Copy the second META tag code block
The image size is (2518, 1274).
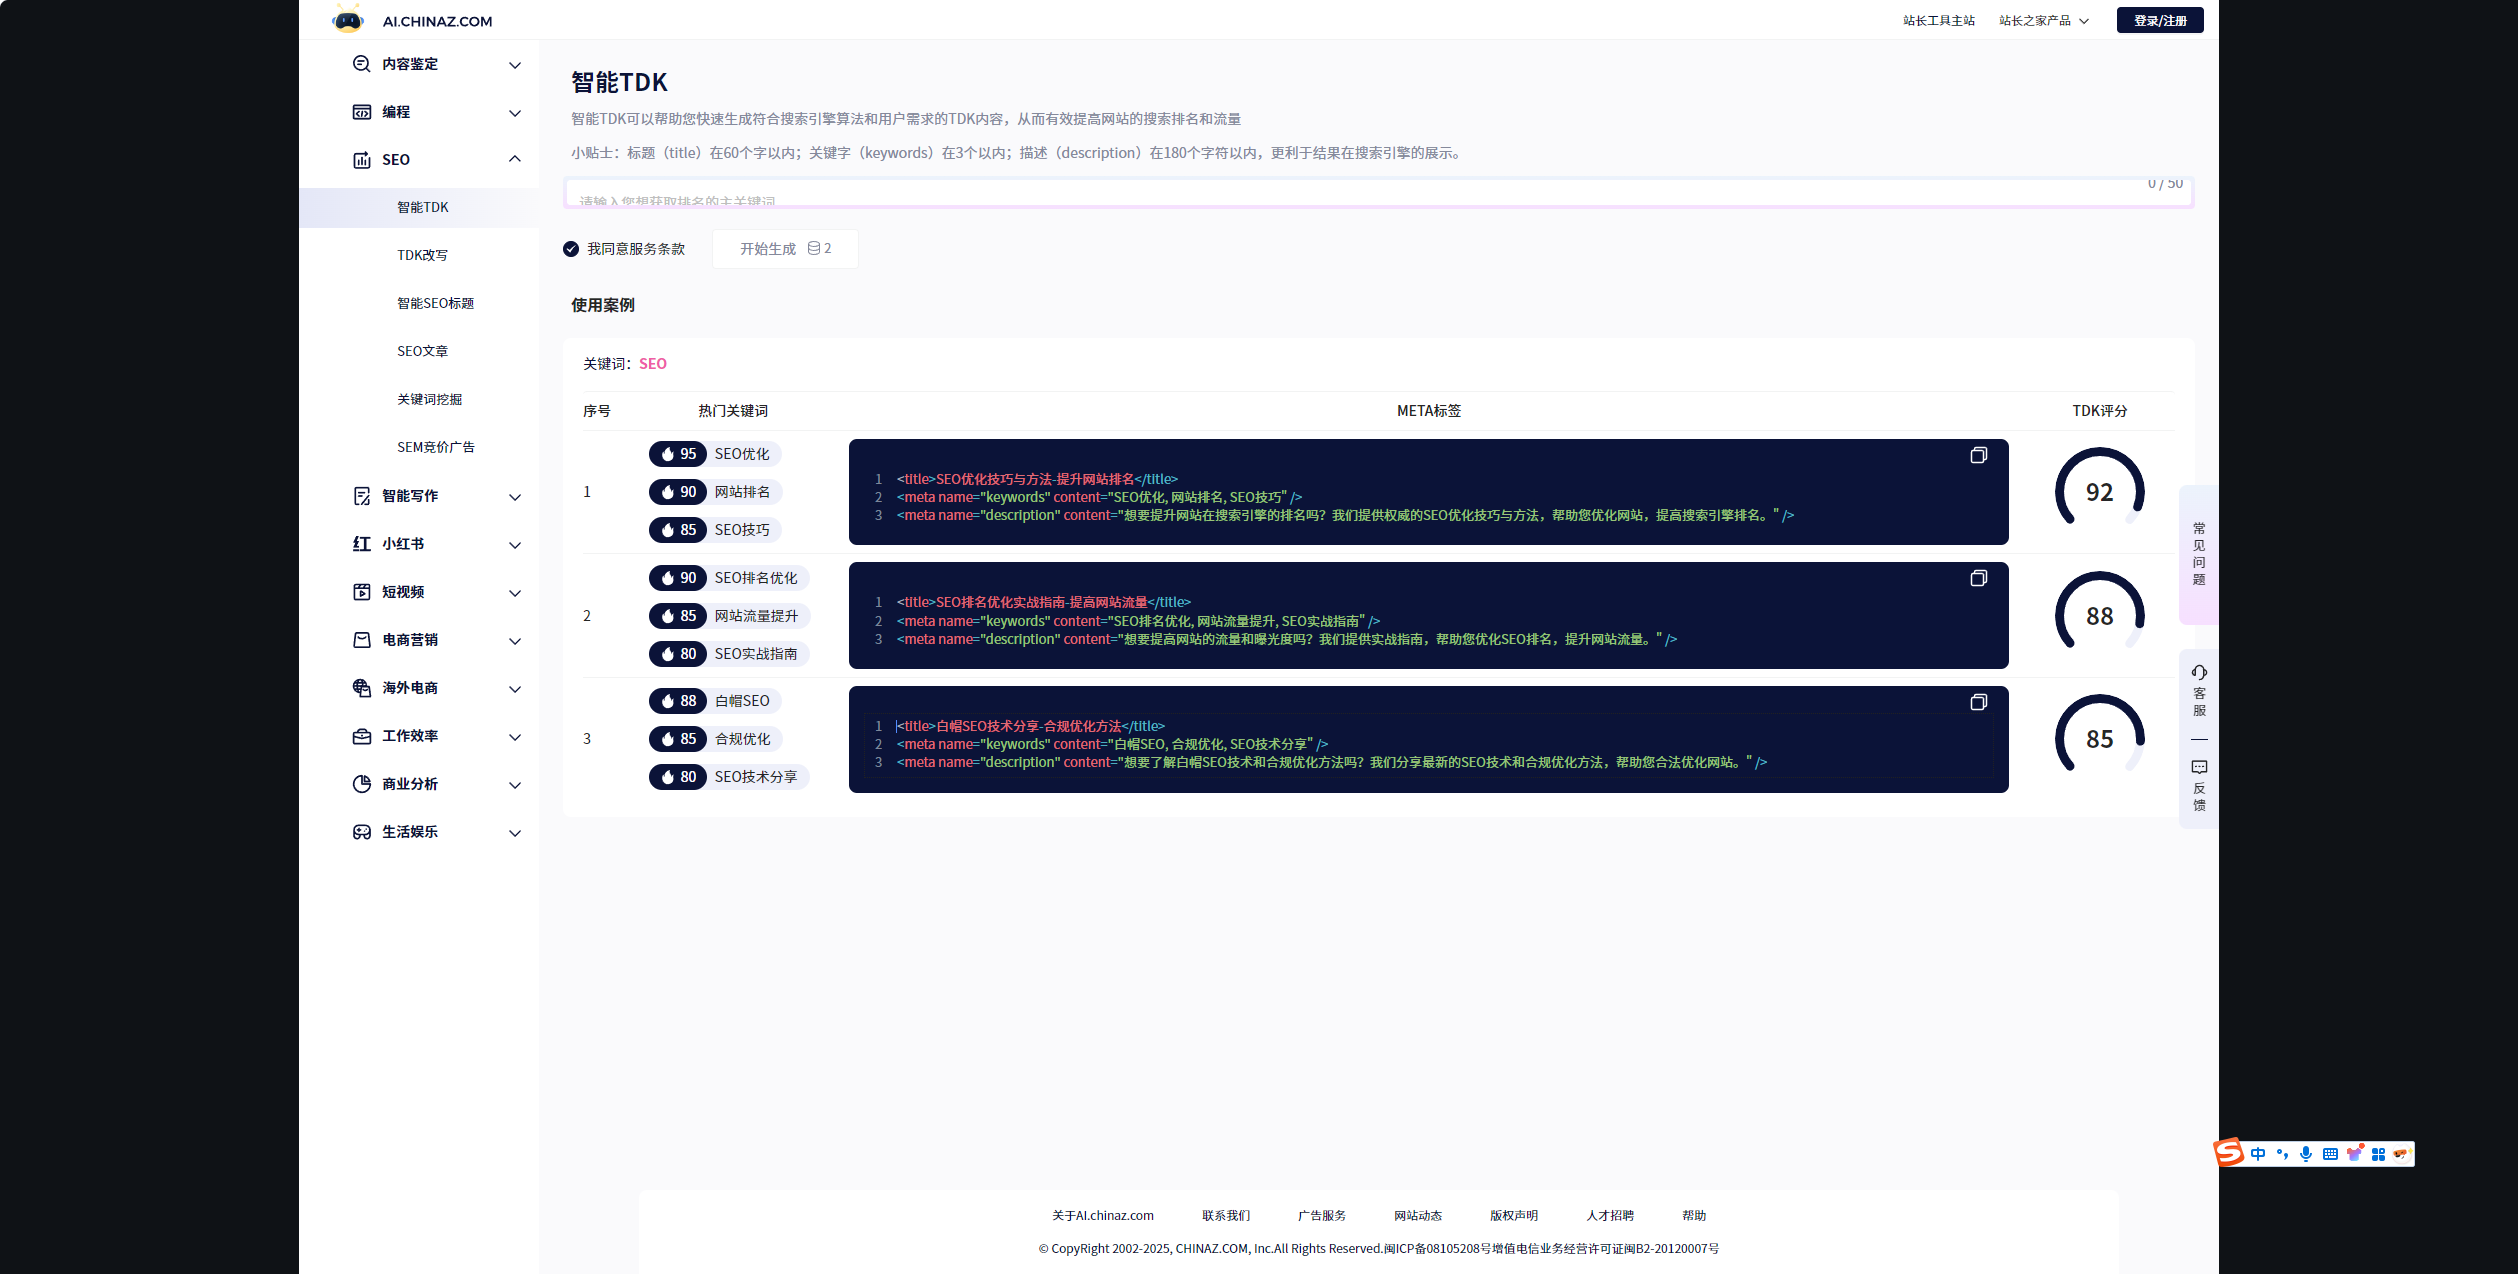[x=1978, y=578]
